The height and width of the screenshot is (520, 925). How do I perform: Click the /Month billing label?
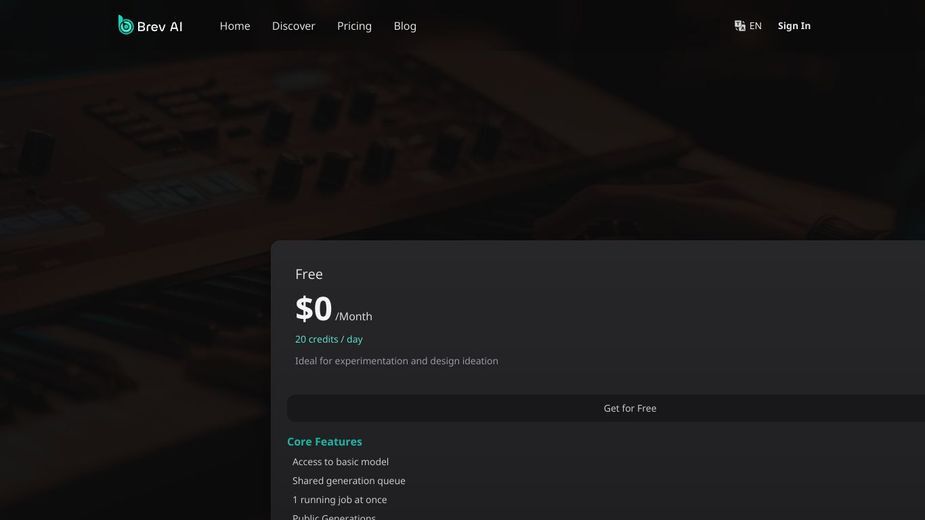click(x=353, y=316)
